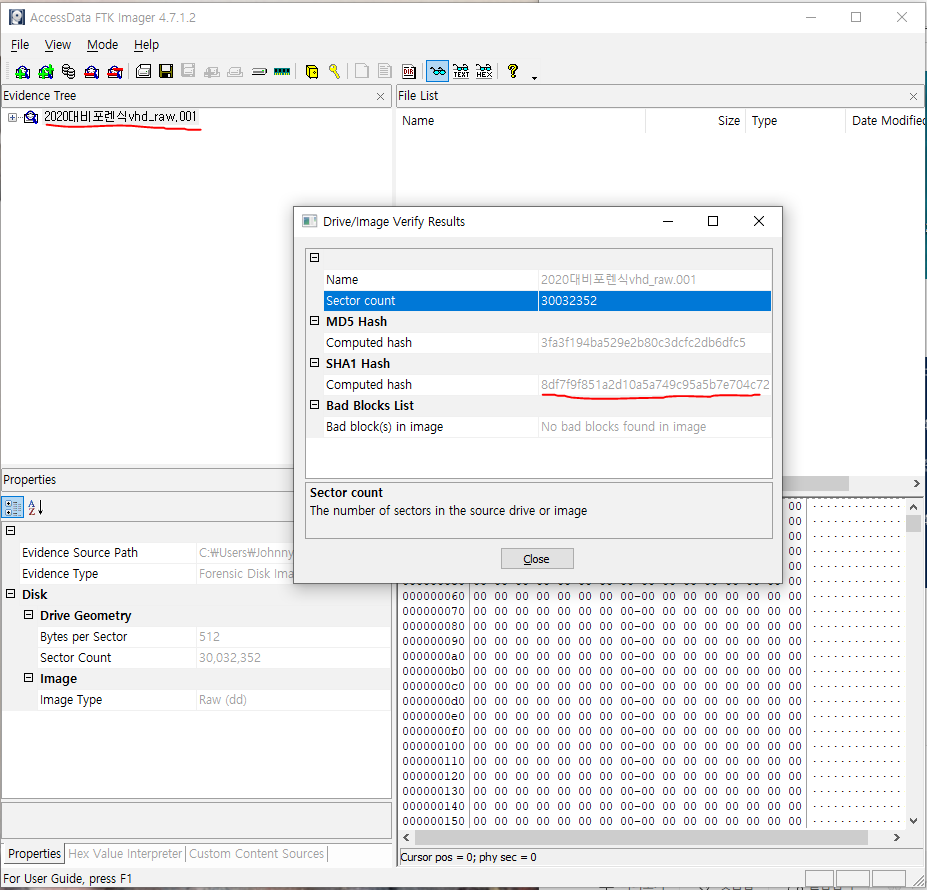Screen dimensions: 927x890
Task: Collapse the Image section in Properties
Action: pyautogui.click(x=28, y=678)
